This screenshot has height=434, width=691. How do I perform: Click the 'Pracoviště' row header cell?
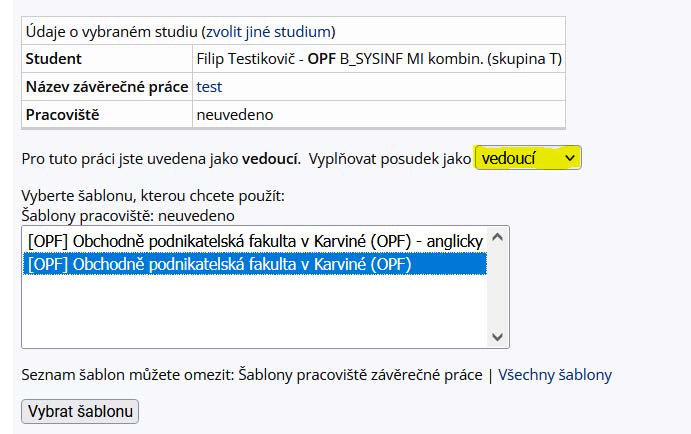107,115
